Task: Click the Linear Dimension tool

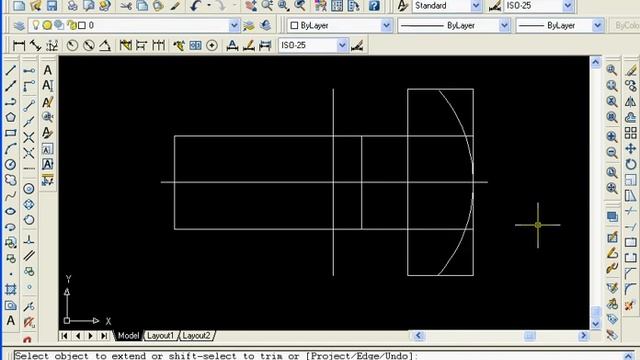Action: [19, 45]
